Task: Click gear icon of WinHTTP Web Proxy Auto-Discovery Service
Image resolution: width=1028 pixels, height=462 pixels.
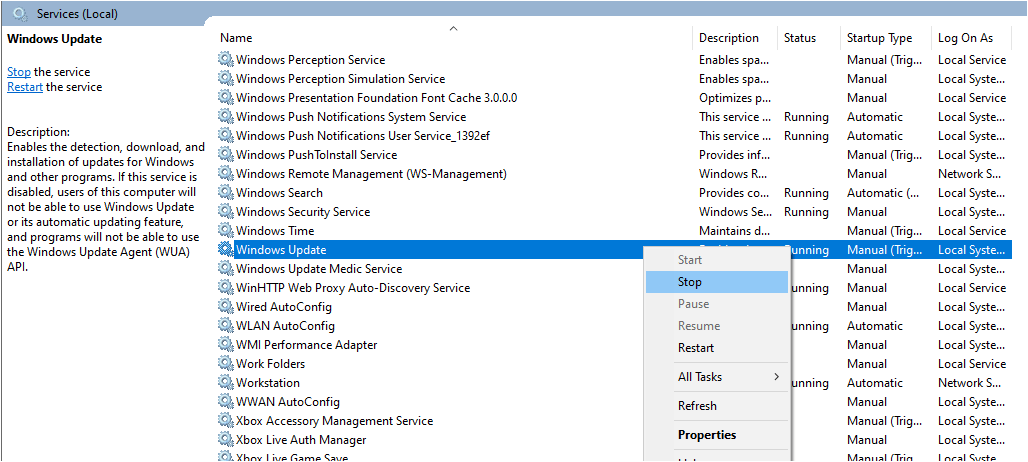Action: click(x=226, y=288)
